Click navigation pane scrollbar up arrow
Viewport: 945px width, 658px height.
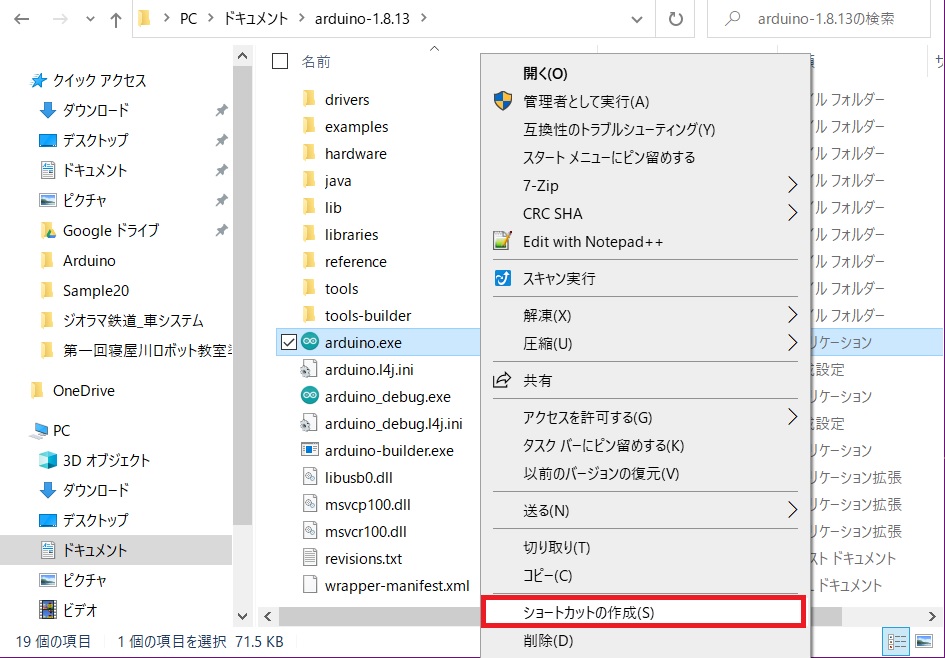[242, 56]
